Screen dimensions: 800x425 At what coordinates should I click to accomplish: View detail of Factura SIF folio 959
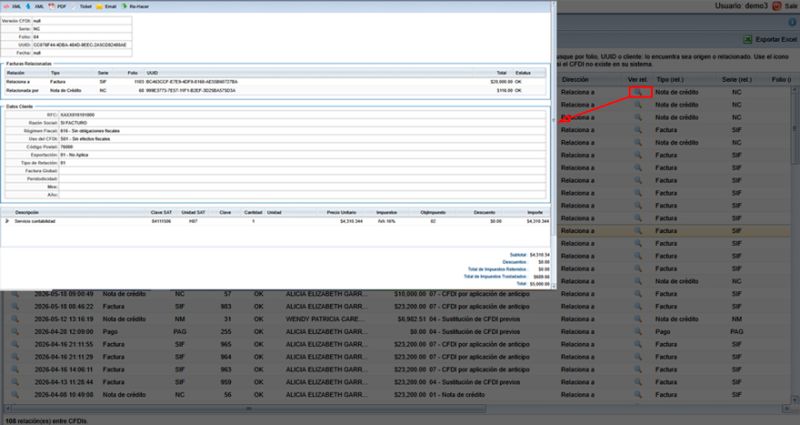coord(15,382)
